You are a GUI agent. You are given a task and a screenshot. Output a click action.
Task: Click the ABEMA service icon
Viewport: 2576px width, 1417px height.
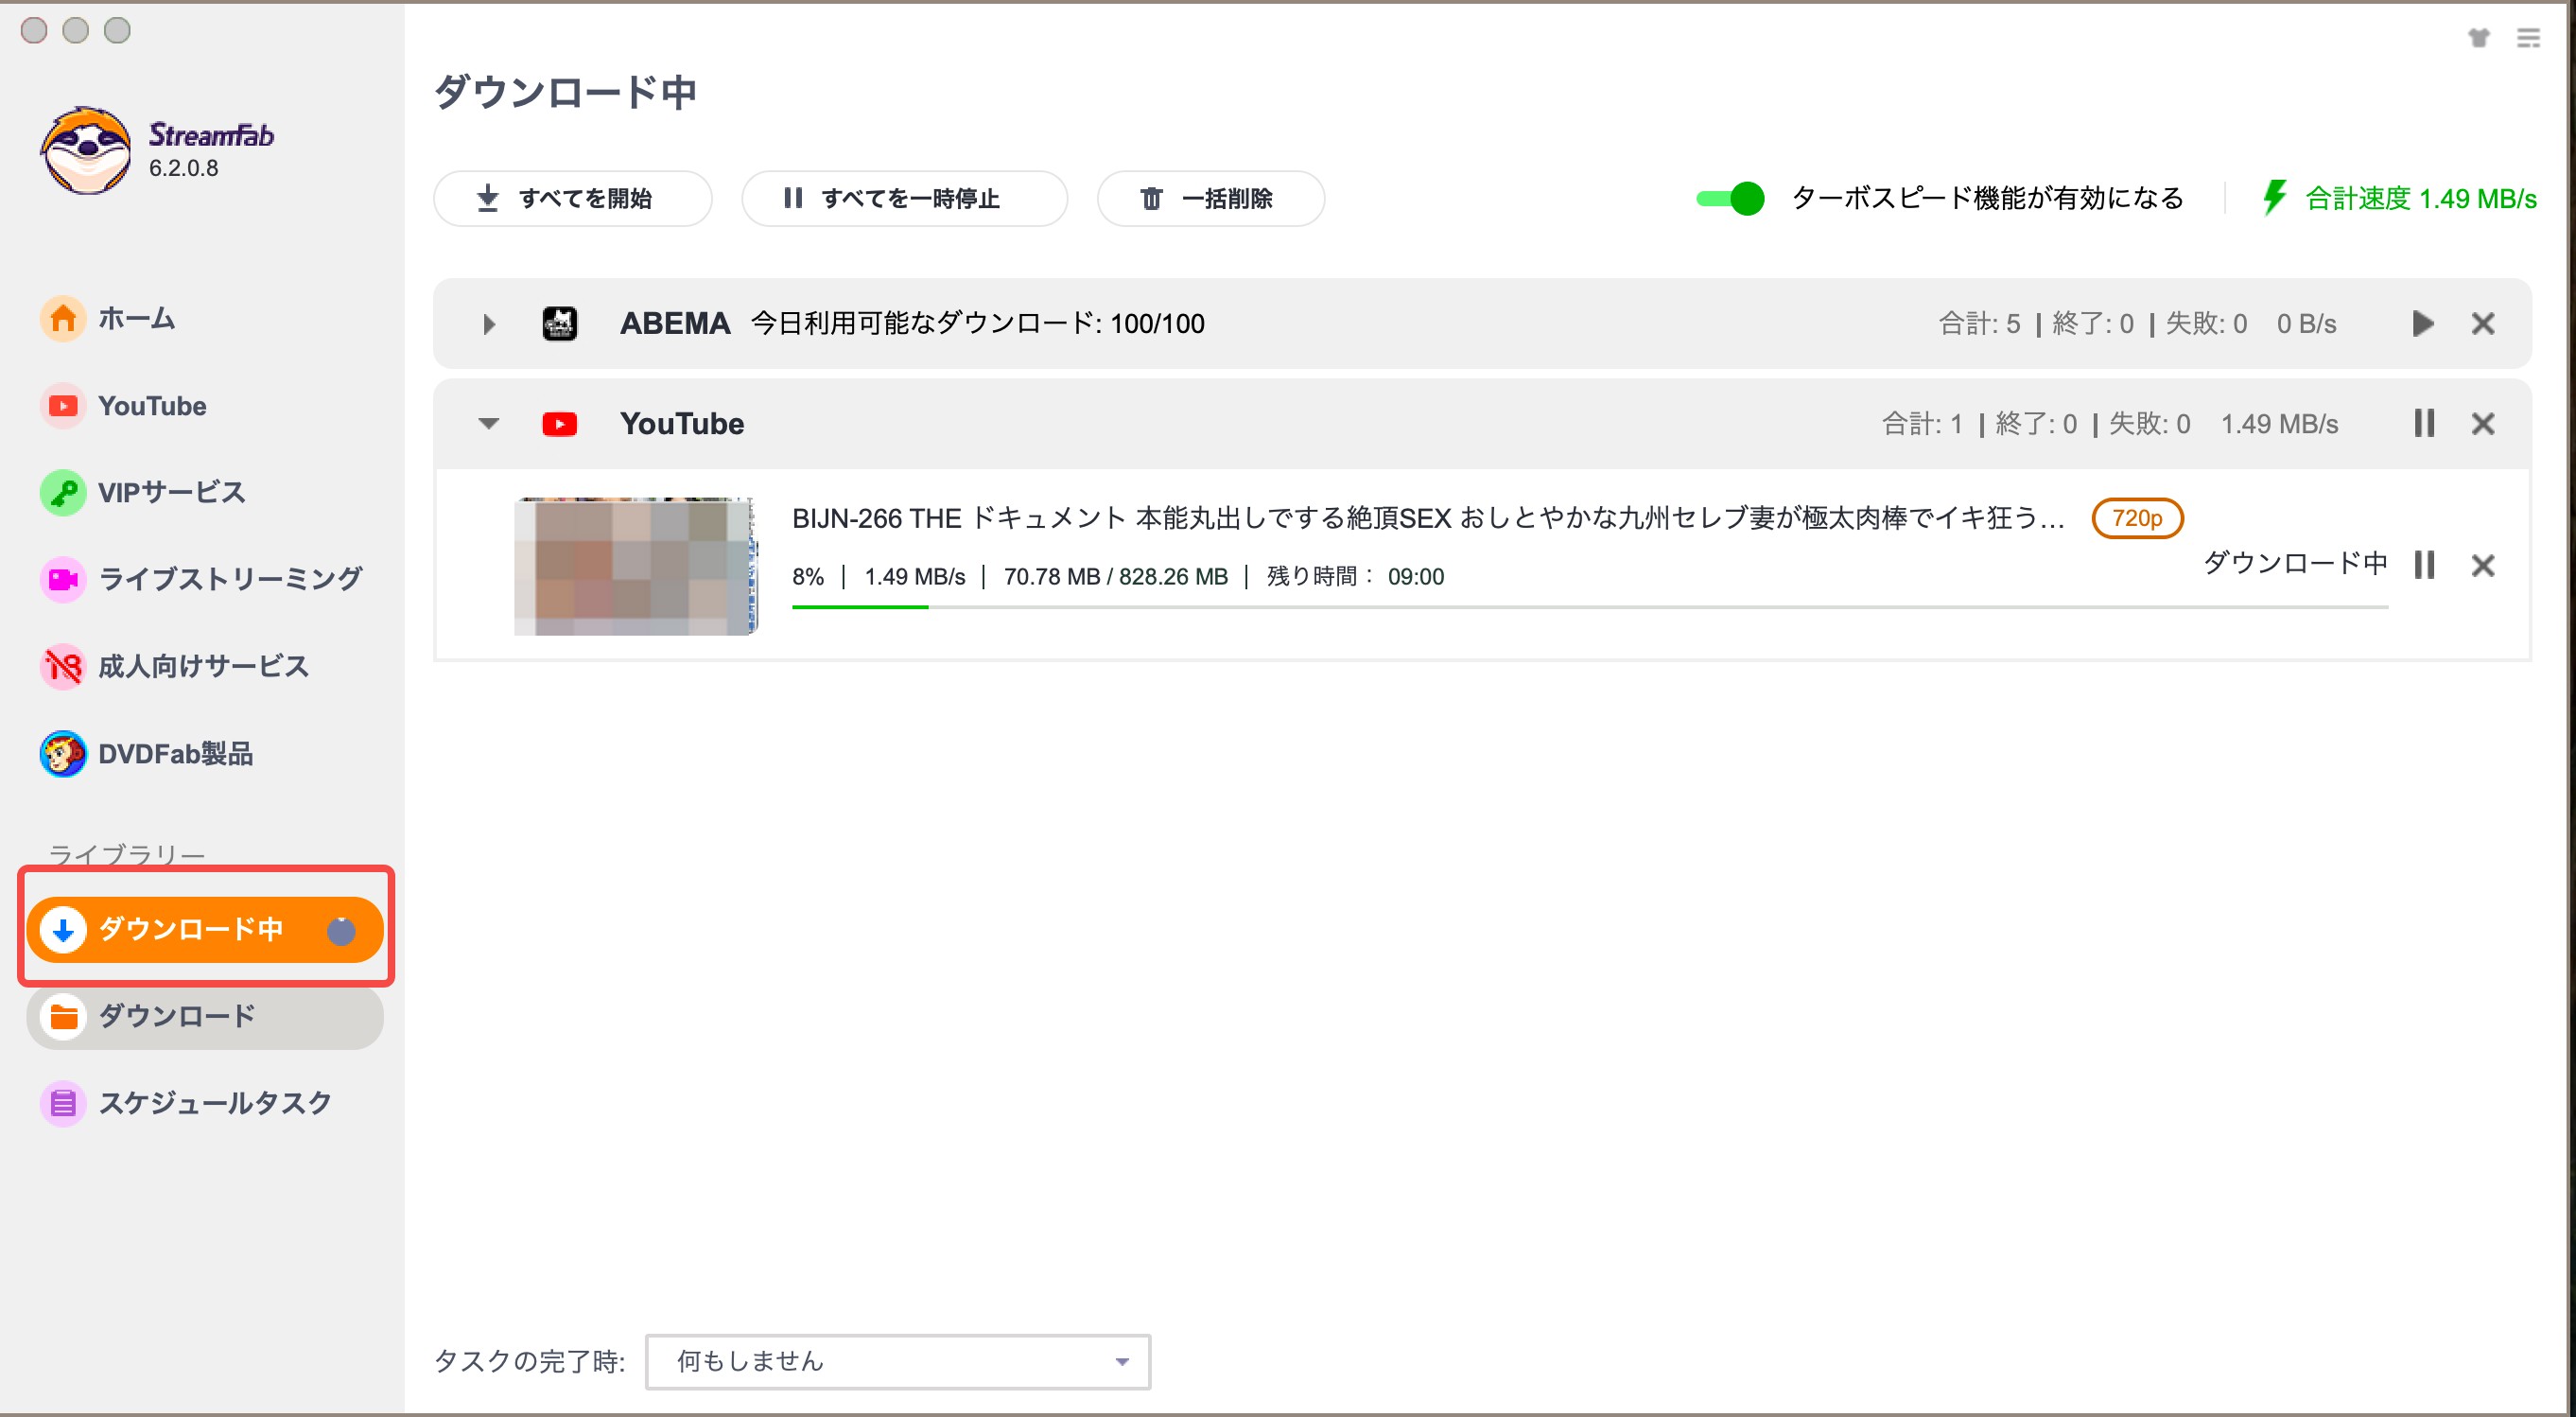560,324
